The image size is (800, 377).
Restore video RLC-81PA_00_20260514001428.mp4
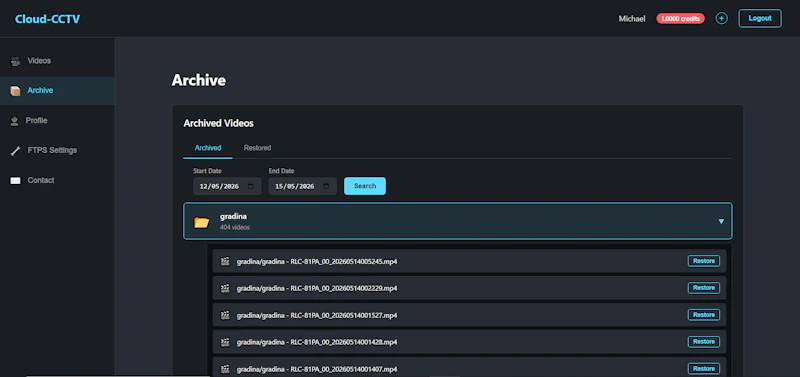(704, 342)
